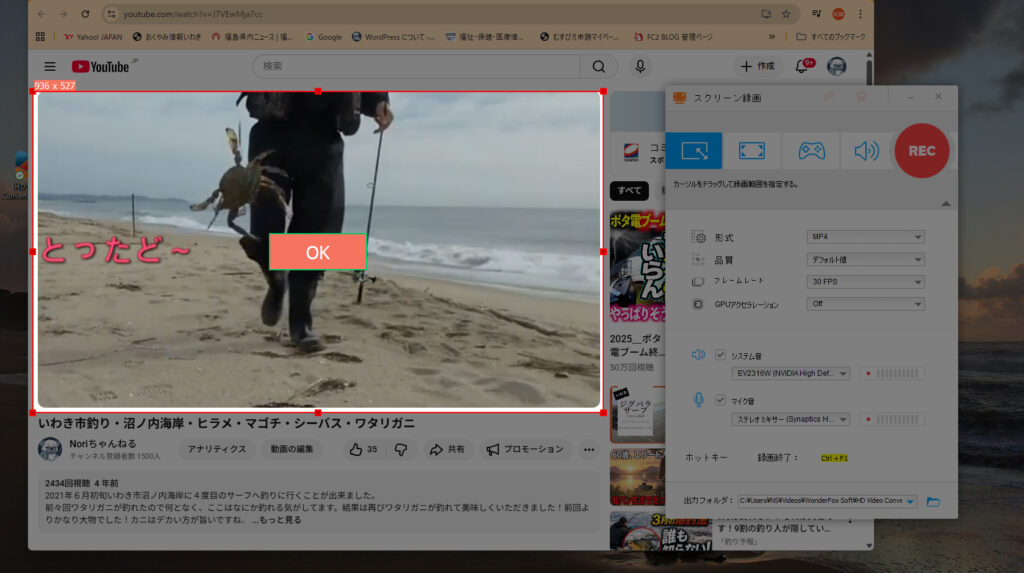The height and width of the screenshot is (573, 1024).
Task: Toggle the マイク音 checkbox
Action: tap(720, 400)
